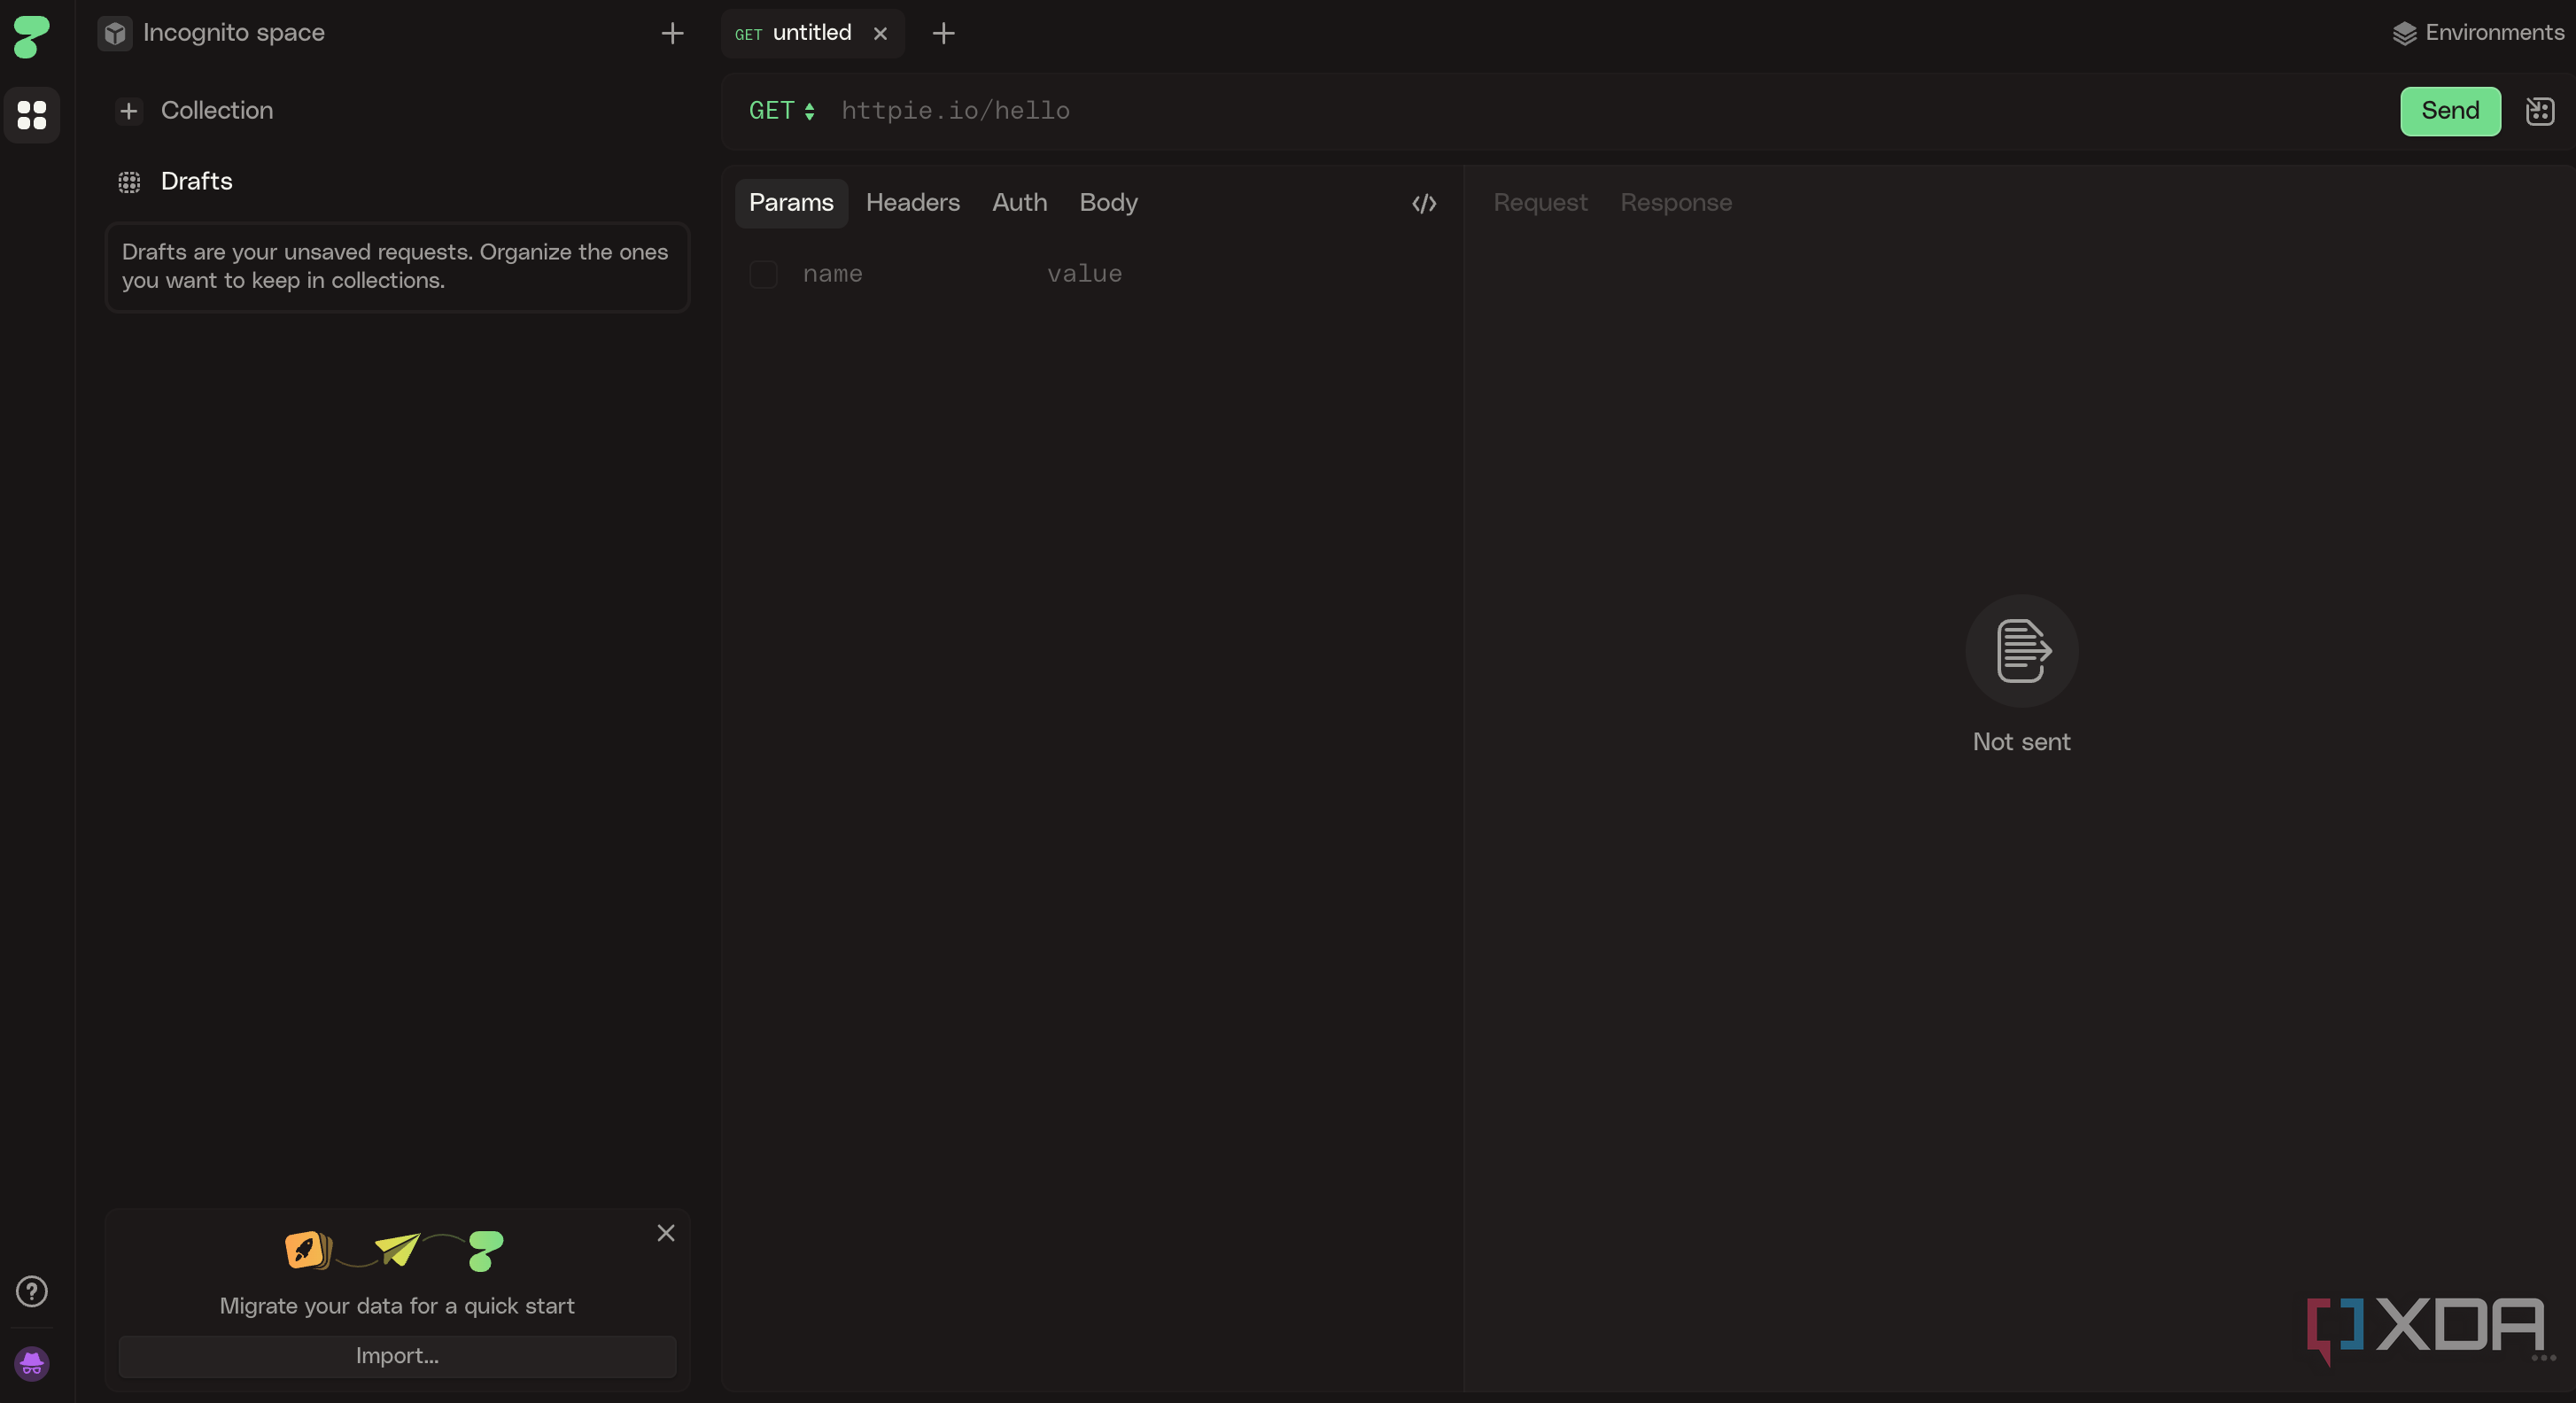Click the plus icon next to Collection
This screenshot has height=1403, width=2576.
[x=128, y=111]
